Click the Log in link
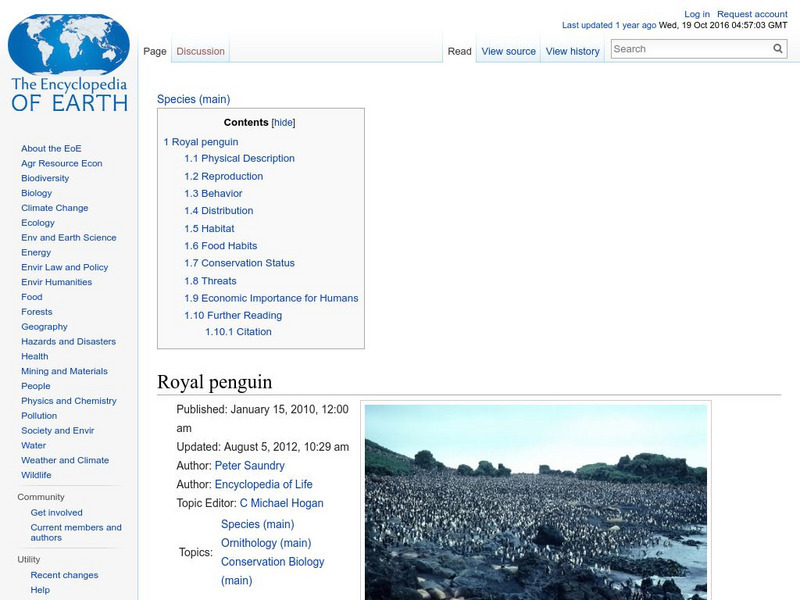This screenshot has height=600, width=800. coord(697,14)
